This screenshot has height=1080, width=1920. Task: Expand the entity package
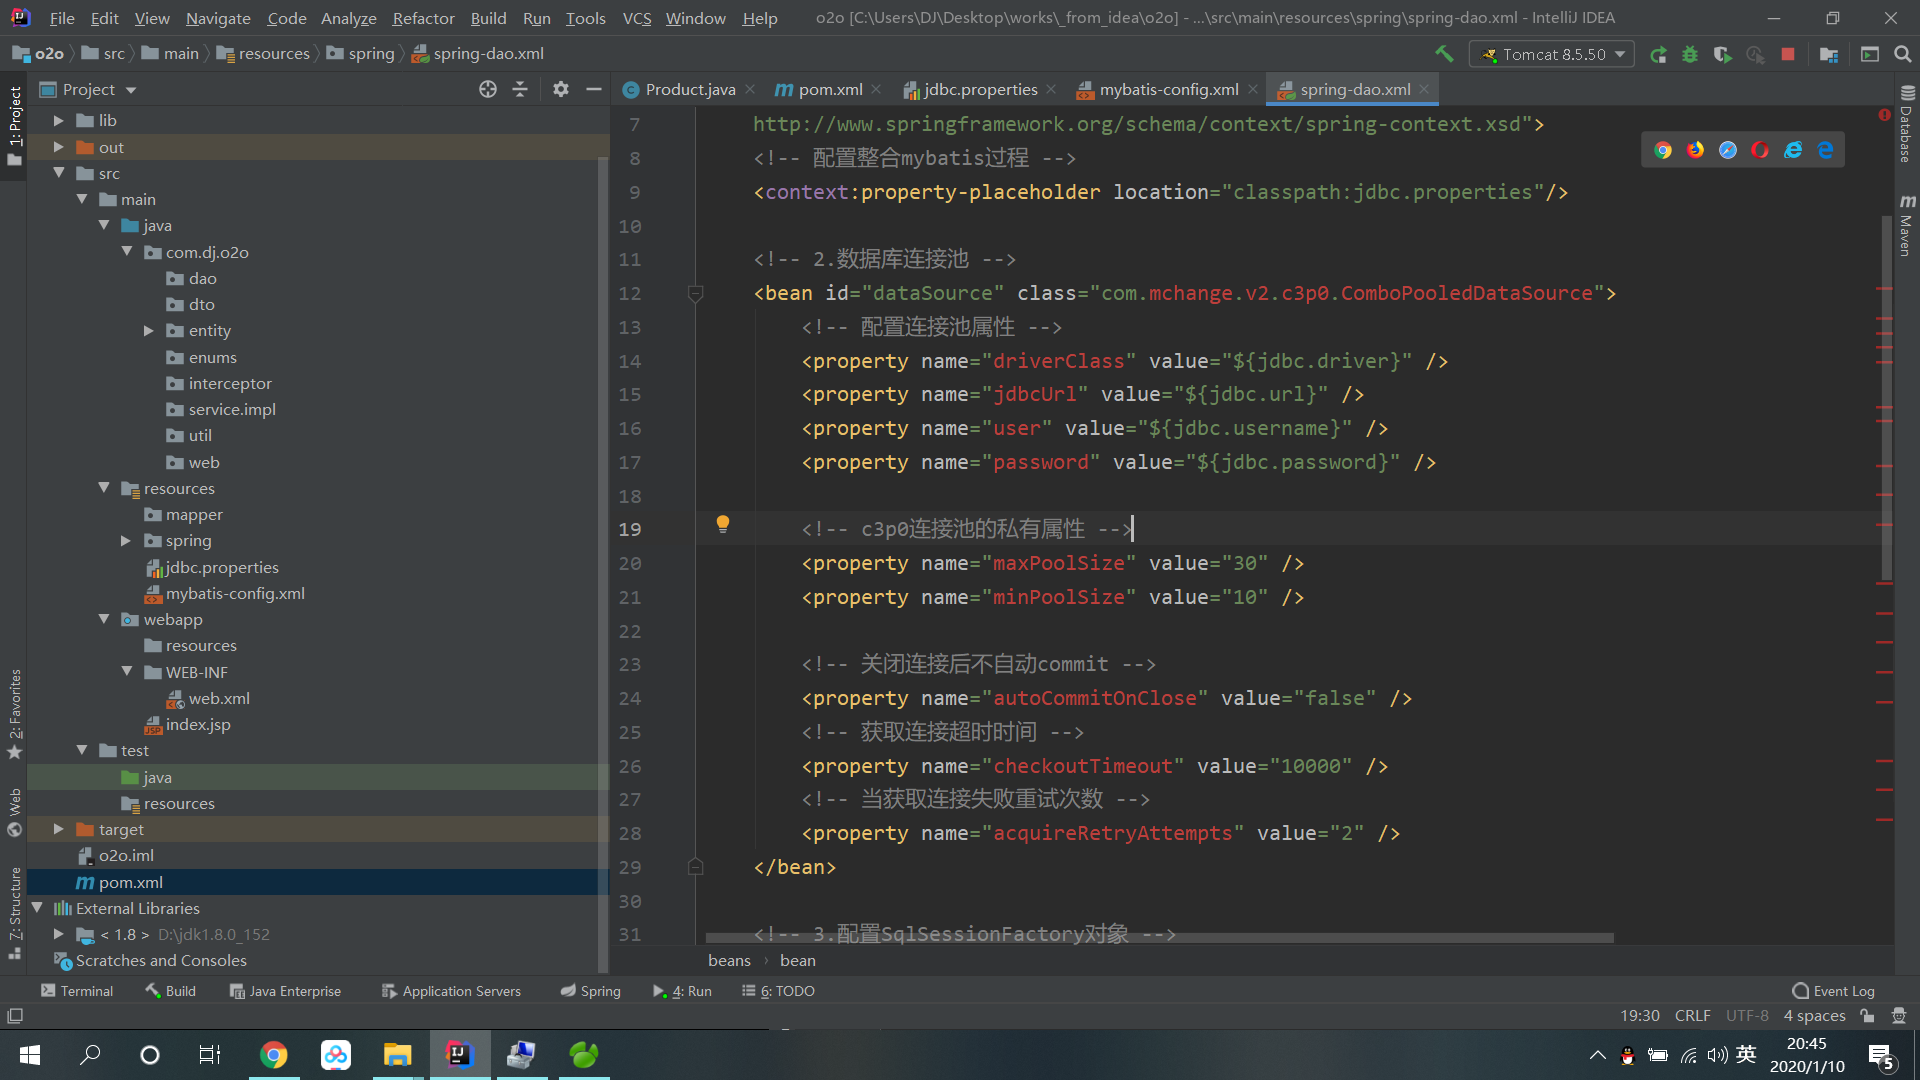tap(149, 330)
